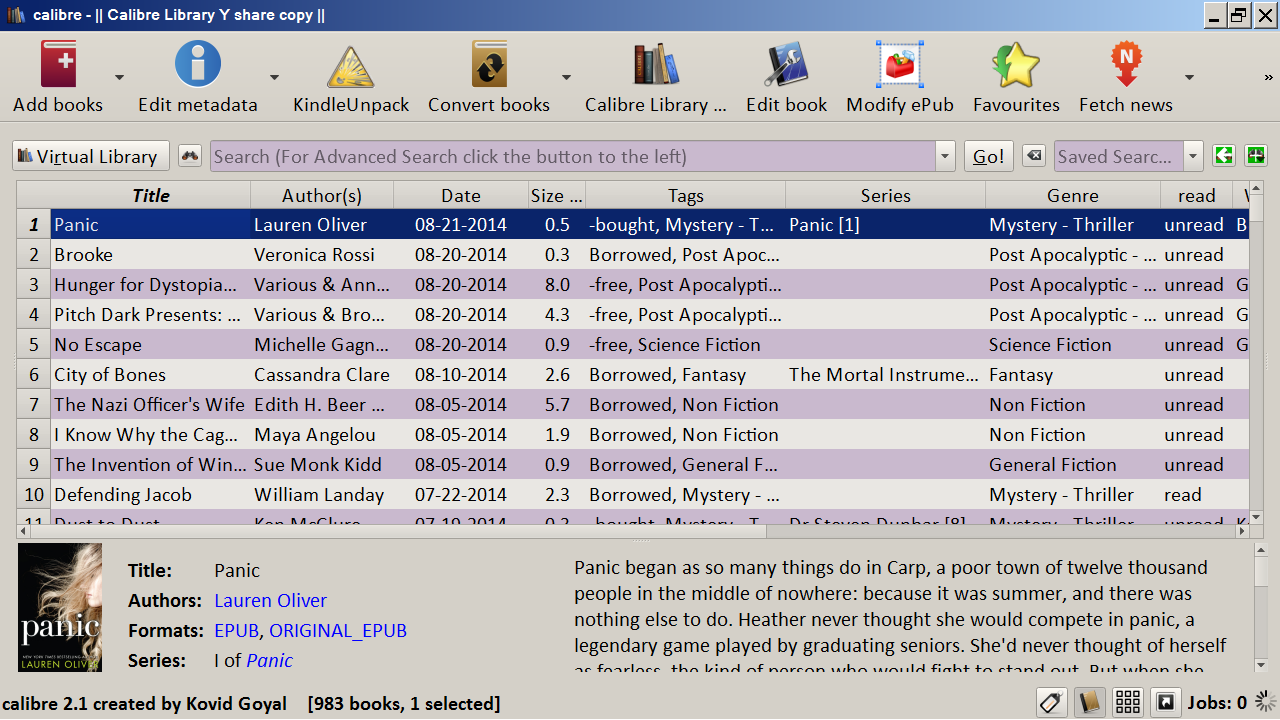Select the No Escape book row
The image size is (1280, 720).
point(633,345)
